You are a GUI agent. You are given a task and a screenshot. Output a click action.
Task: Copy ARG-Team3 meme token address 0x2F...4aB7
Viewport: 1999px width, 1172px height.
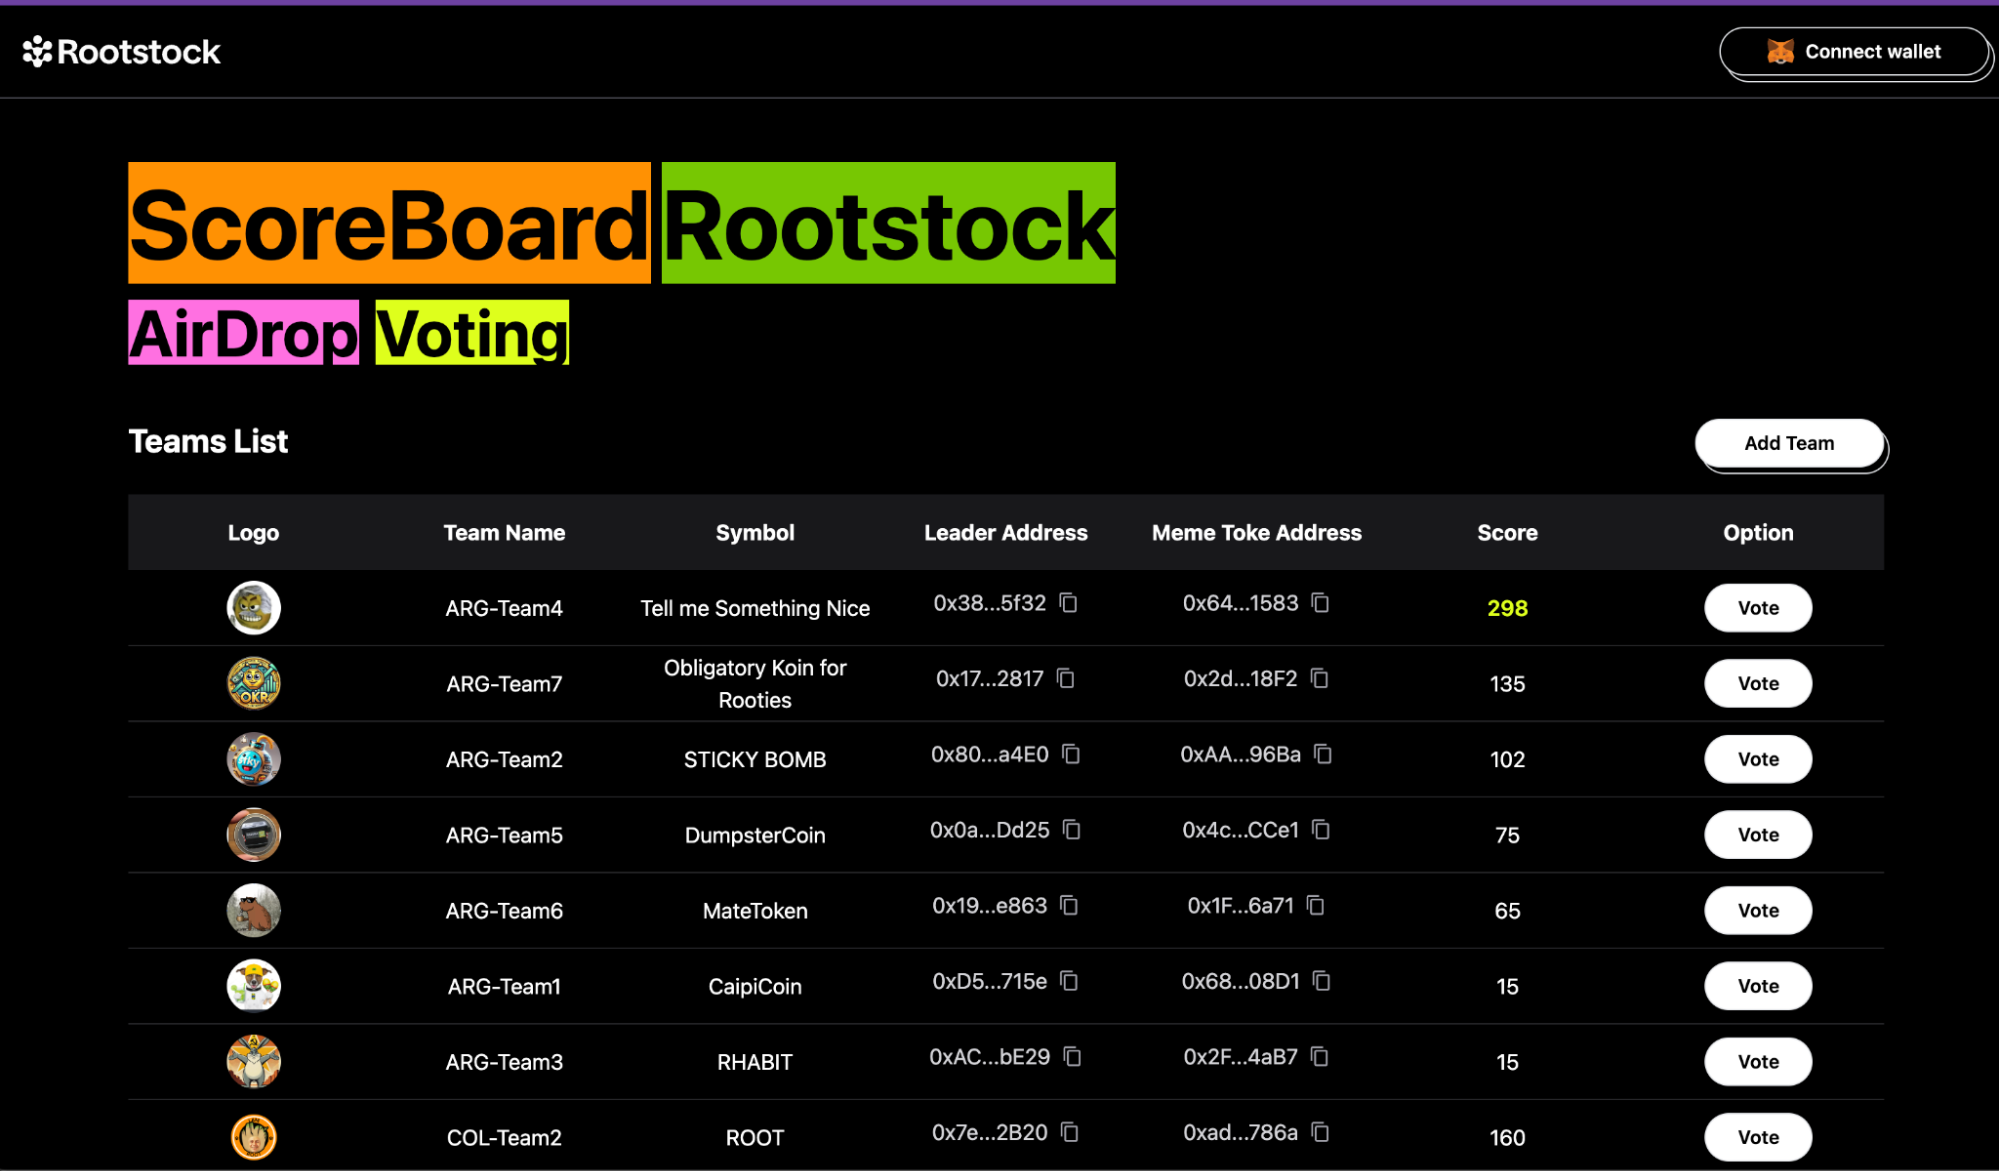tap(1320, 1057)
